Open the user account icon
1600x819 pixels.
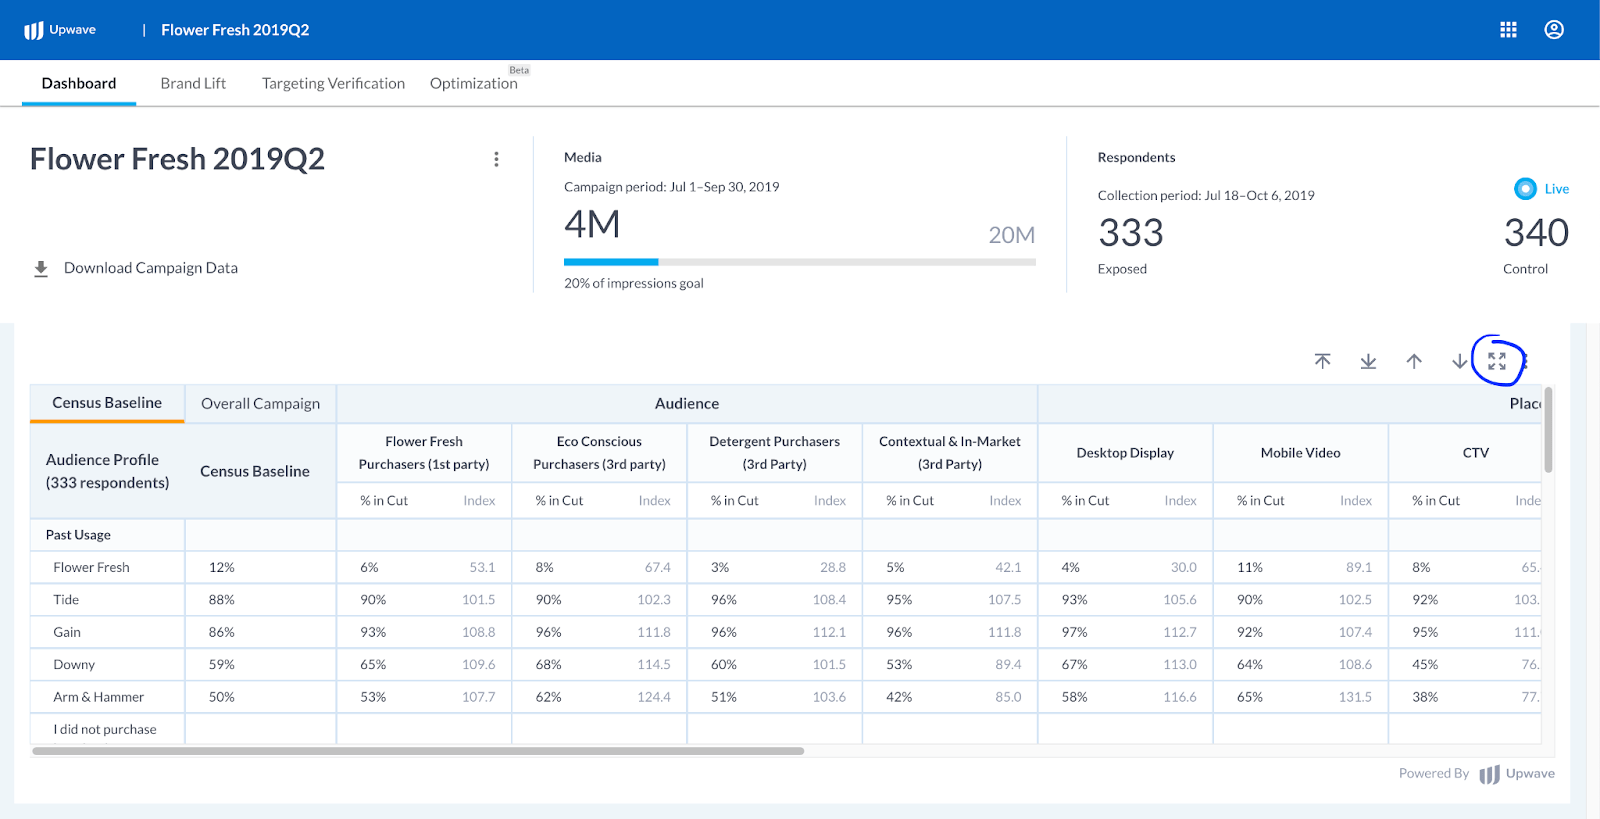[1554, 30]
